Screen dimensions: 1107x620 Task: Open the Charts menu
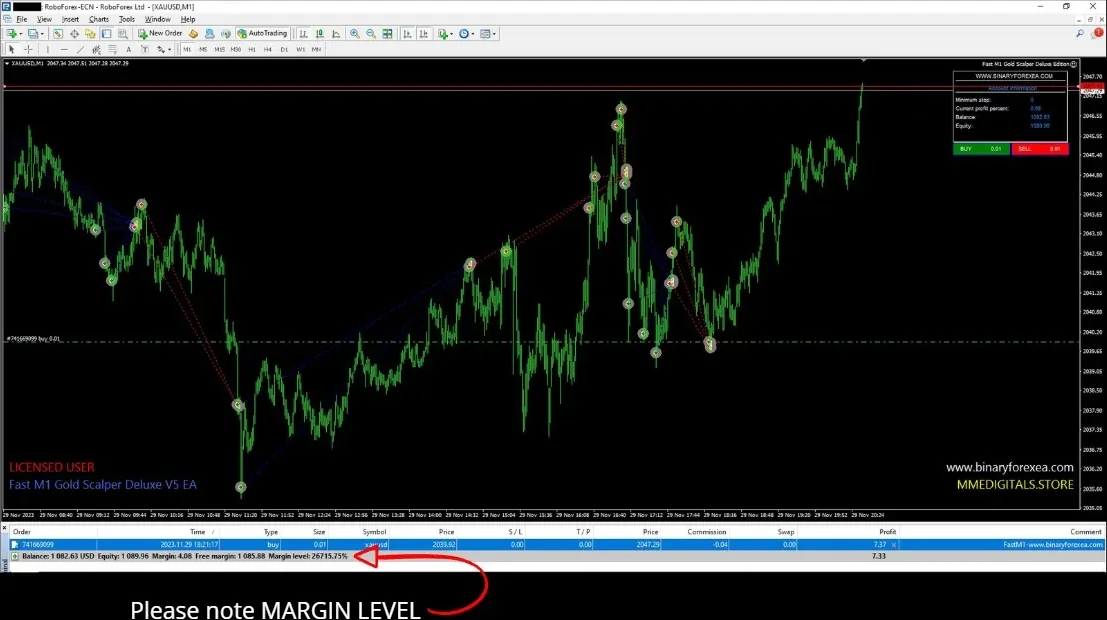(99, 19)
